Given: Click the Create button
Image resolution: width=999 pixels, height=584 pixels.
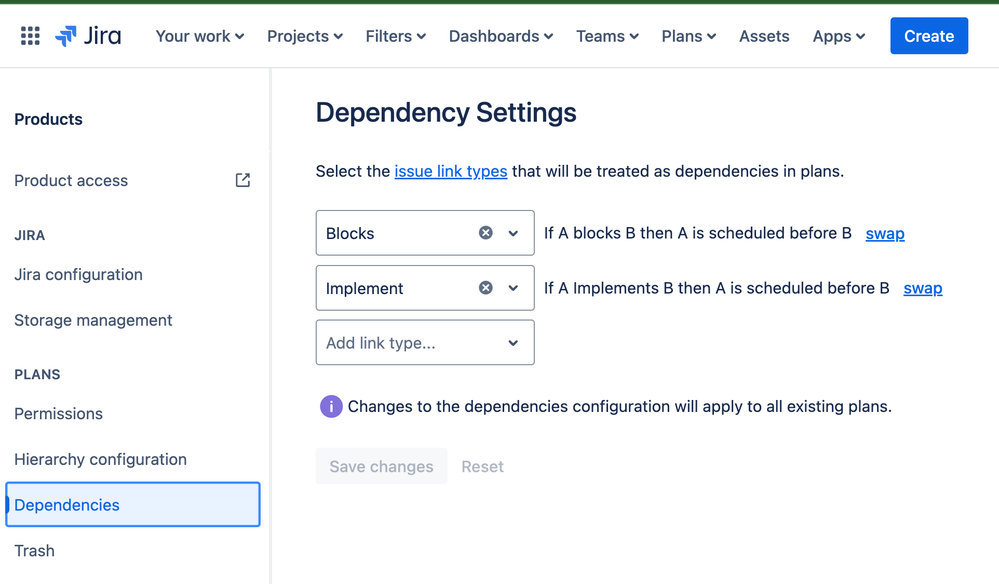Looking at the screenshot, I should coord(929,36).
